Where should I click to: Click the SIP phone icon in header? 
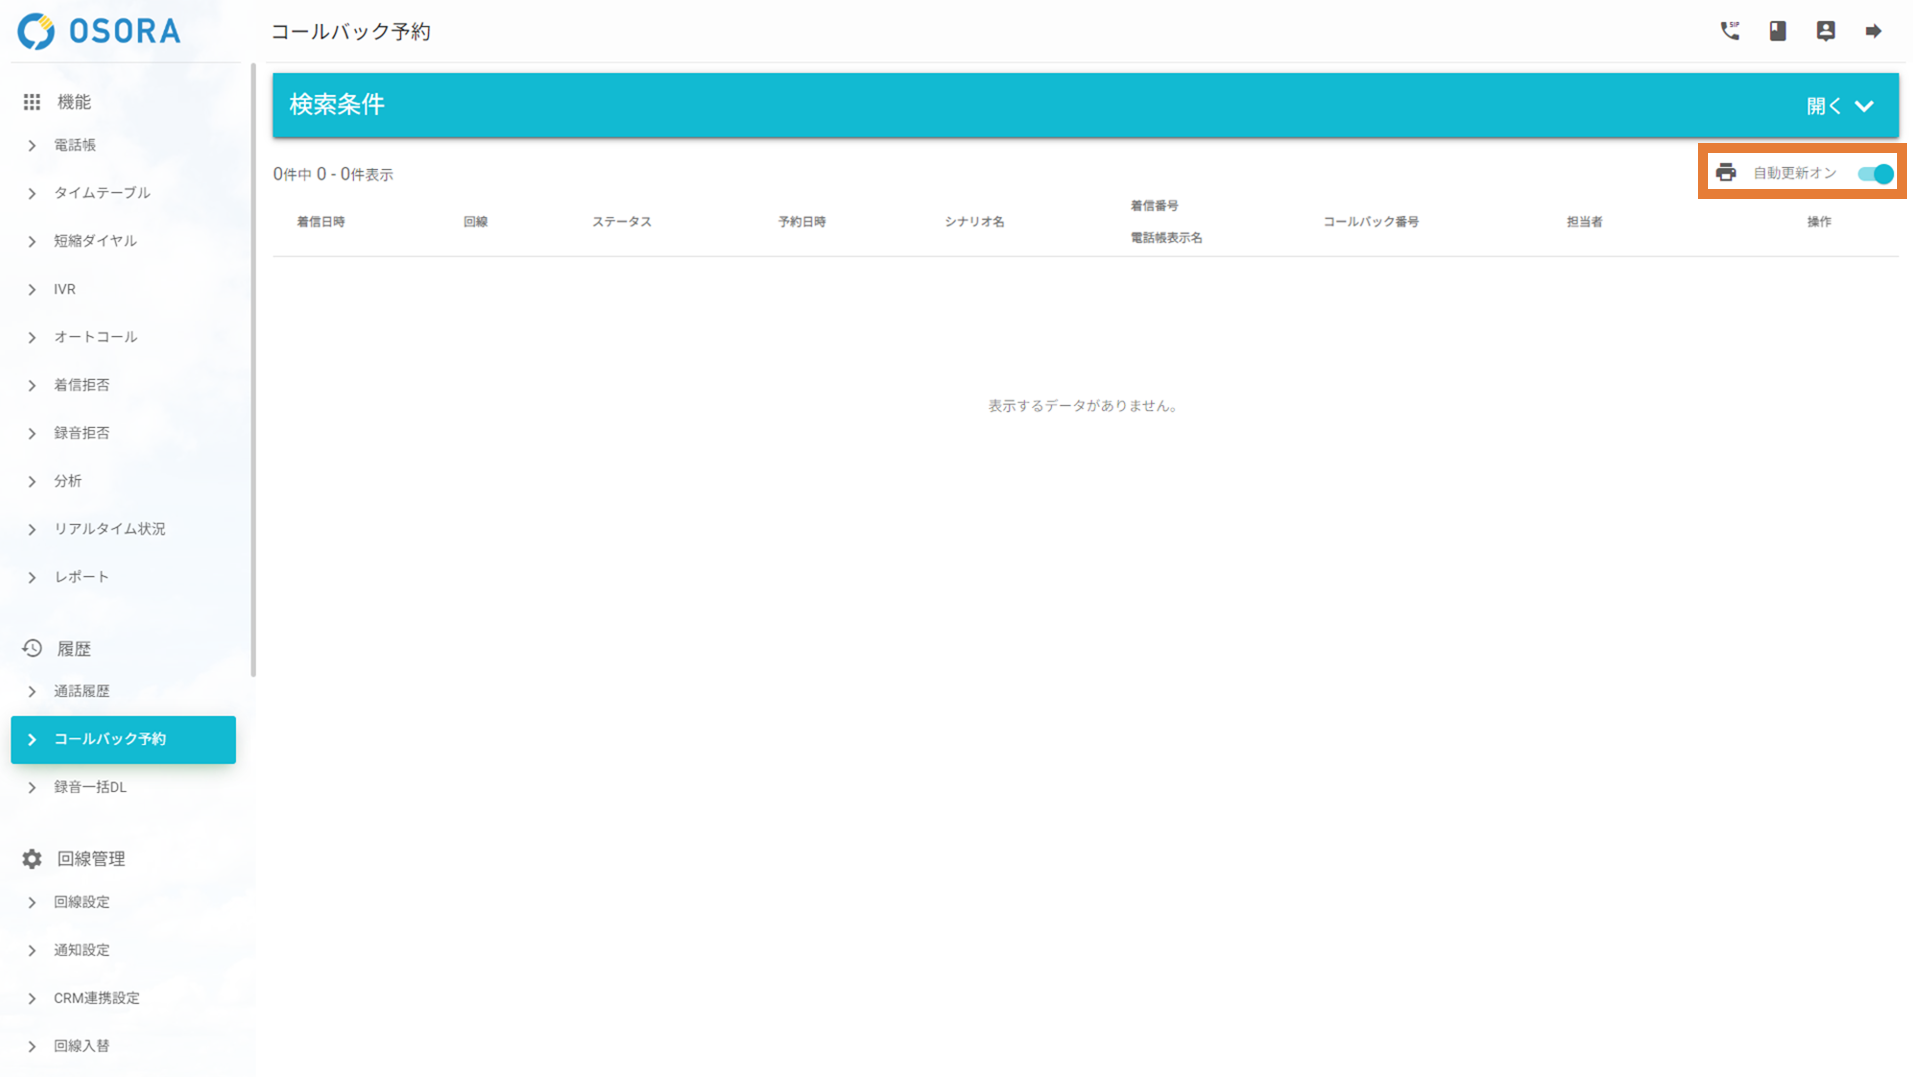[1729, 31]
